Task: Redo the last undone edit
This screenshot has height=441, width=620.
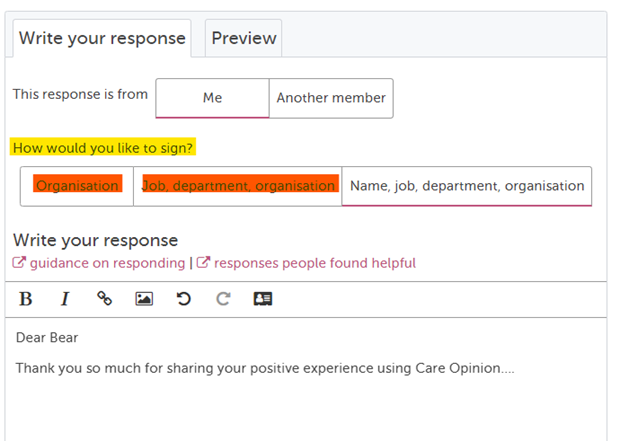Action: click(223, 298)
